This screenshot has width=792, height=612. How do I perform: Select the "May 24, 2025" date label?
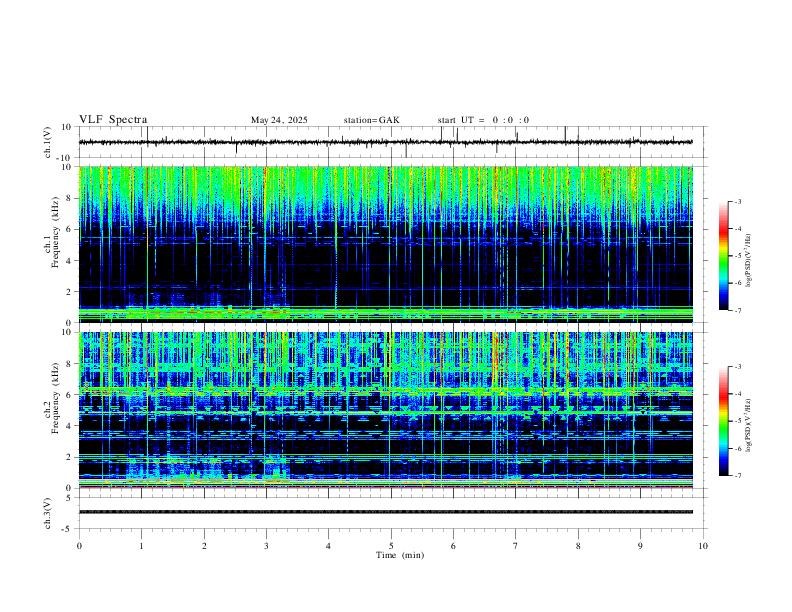tap(279, 120)
